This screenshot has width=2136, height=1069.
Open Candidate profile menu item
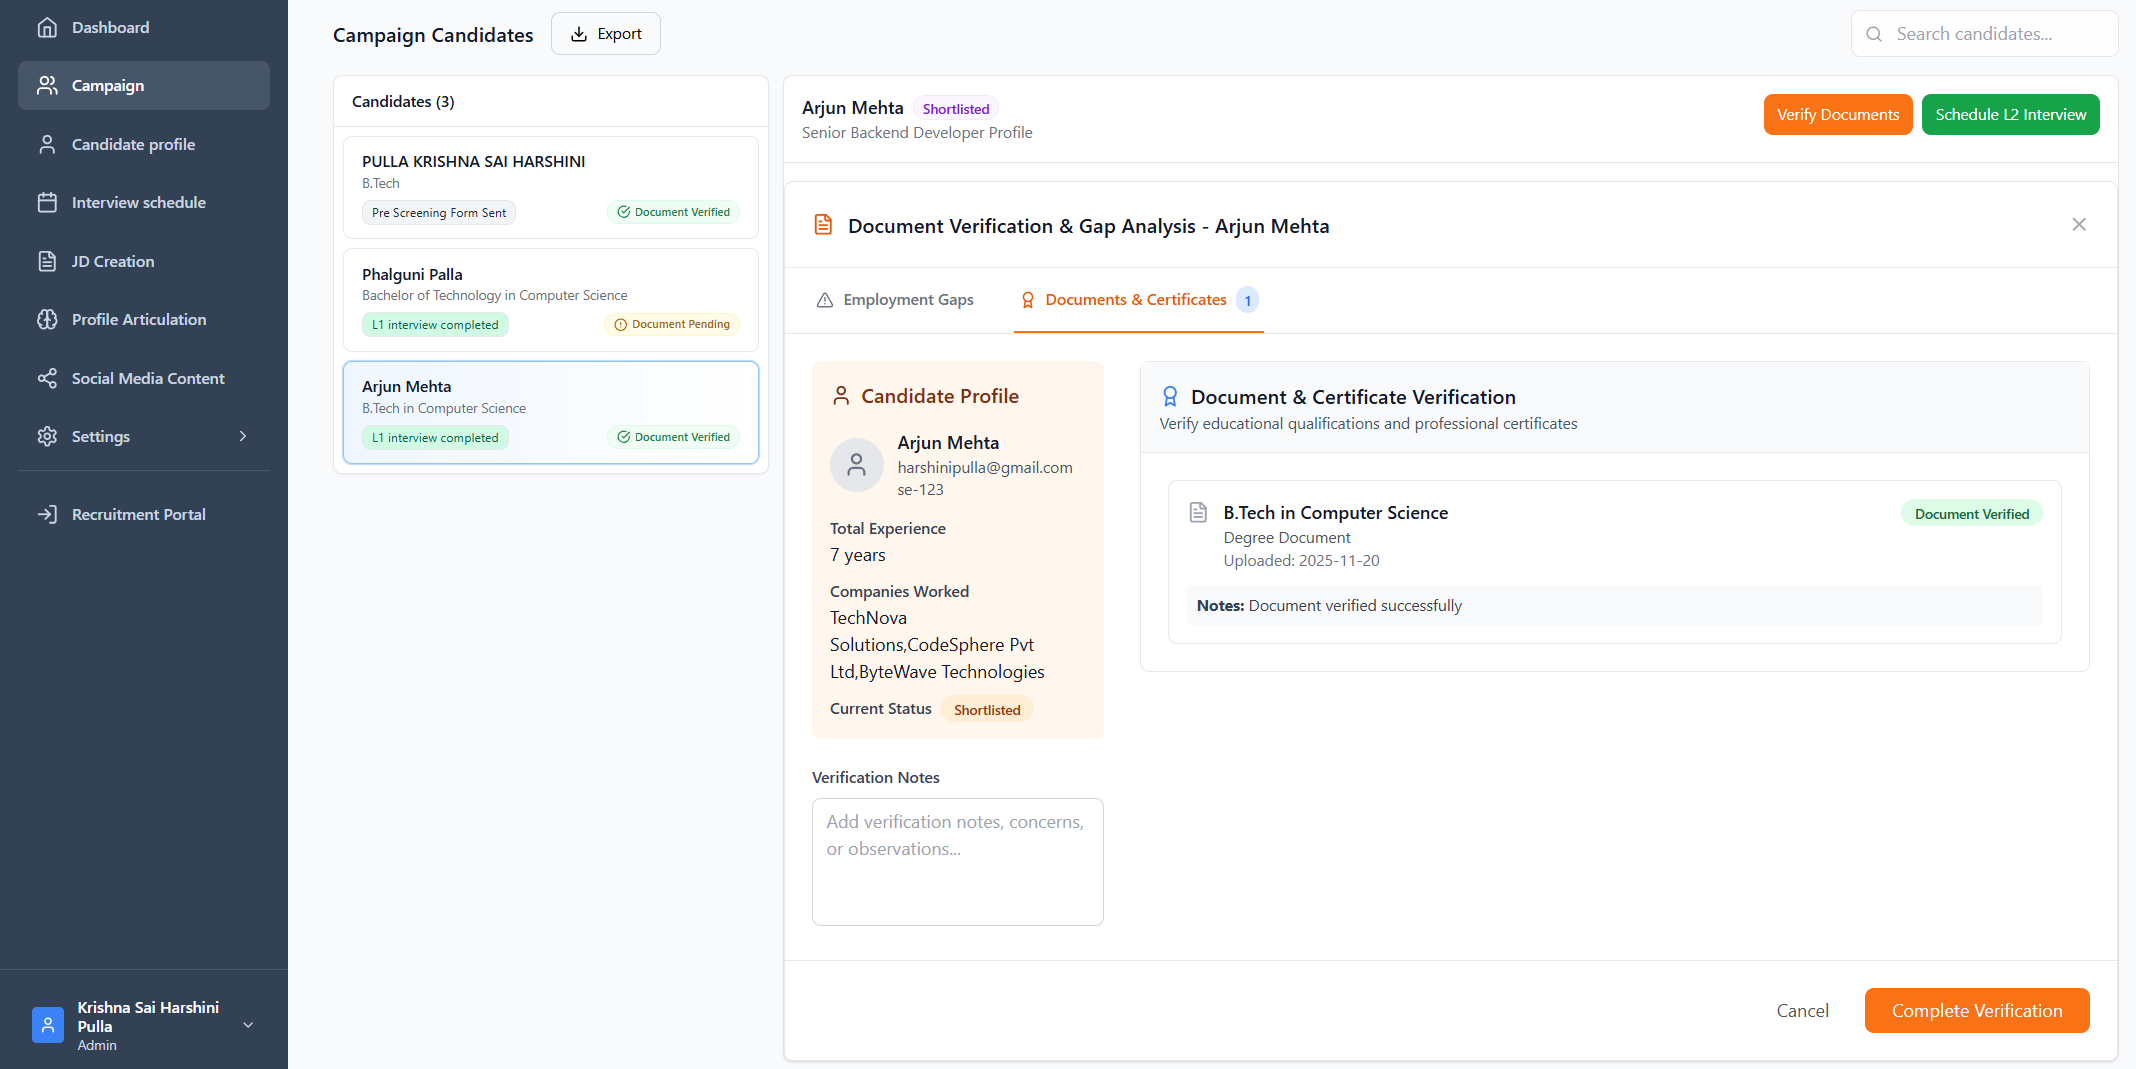point(144,144)
